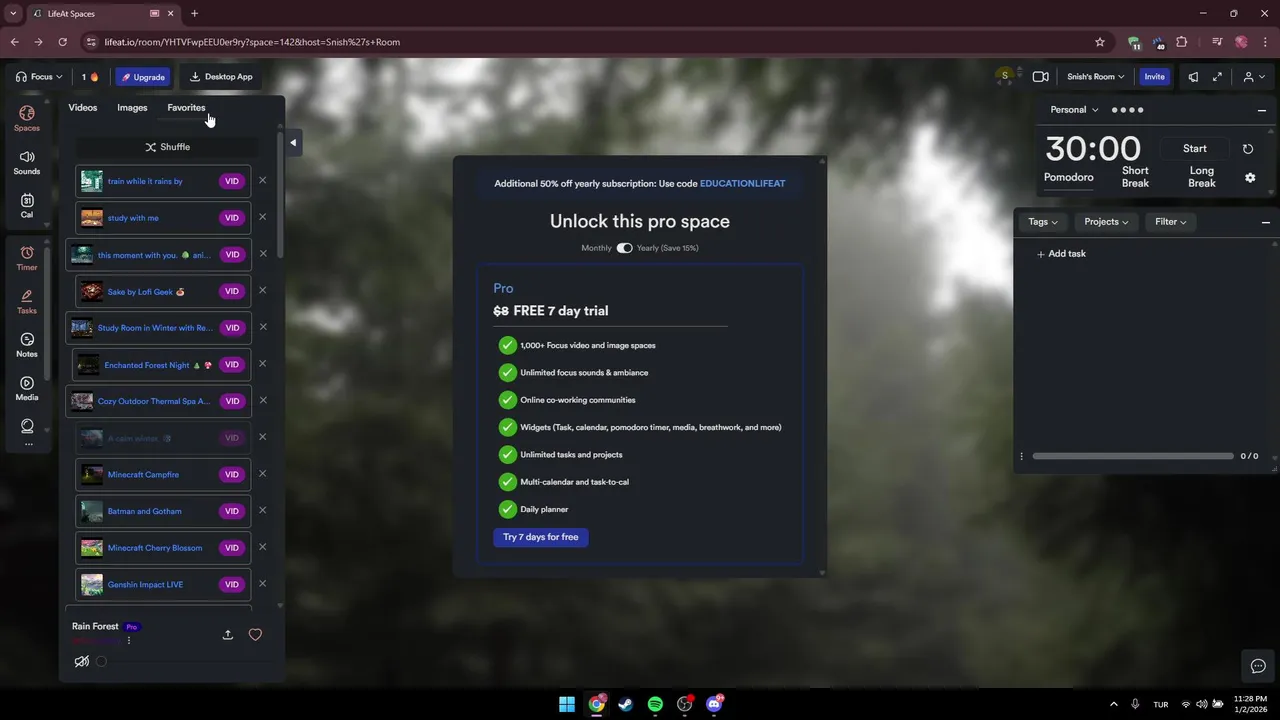Open the Sounds panel
1280x720 pixels.
coord(27,162)
